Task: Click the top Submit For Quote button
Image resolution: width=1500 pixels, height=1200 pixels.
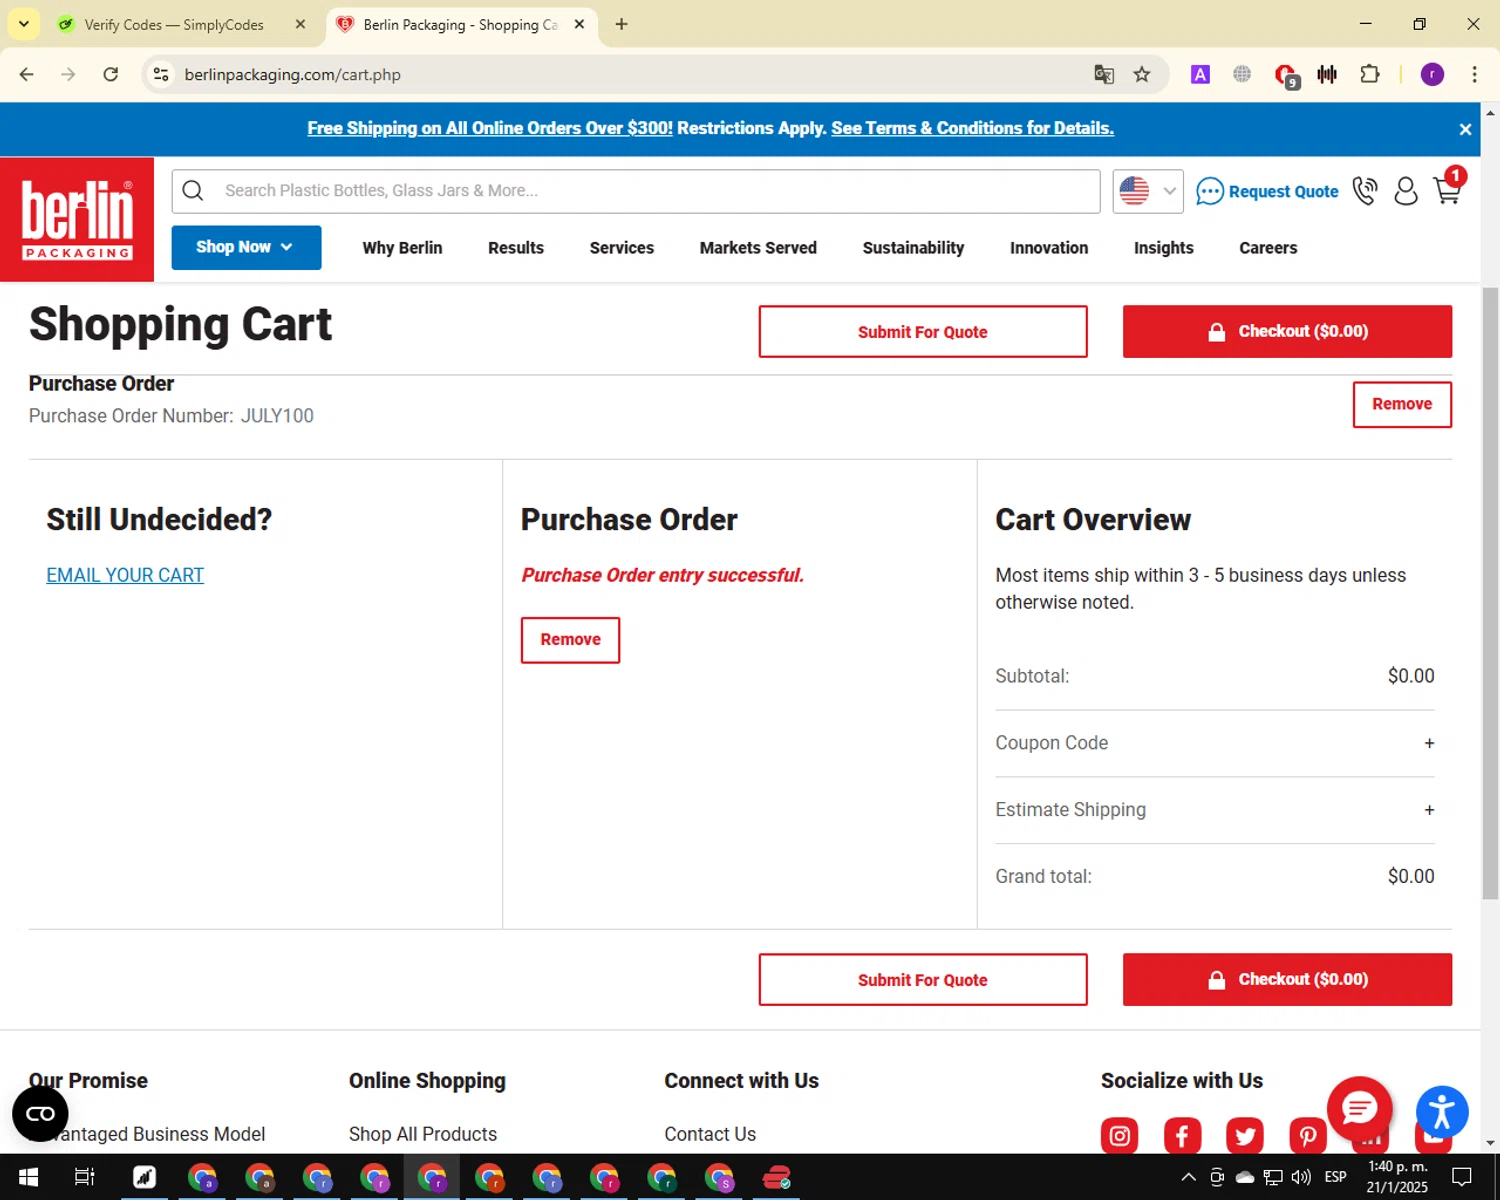Action: click(x=923, y=332)
